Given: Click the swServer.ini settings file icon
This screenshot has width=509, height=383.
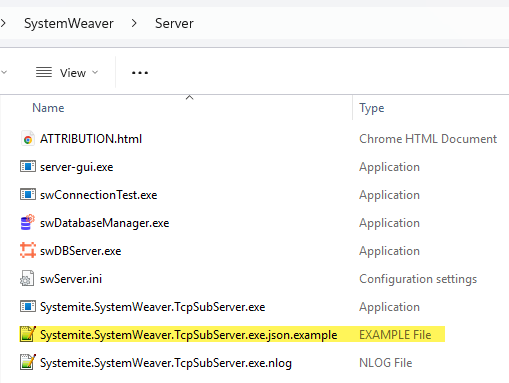Looking at the screenshot, I should pos(27,278).
